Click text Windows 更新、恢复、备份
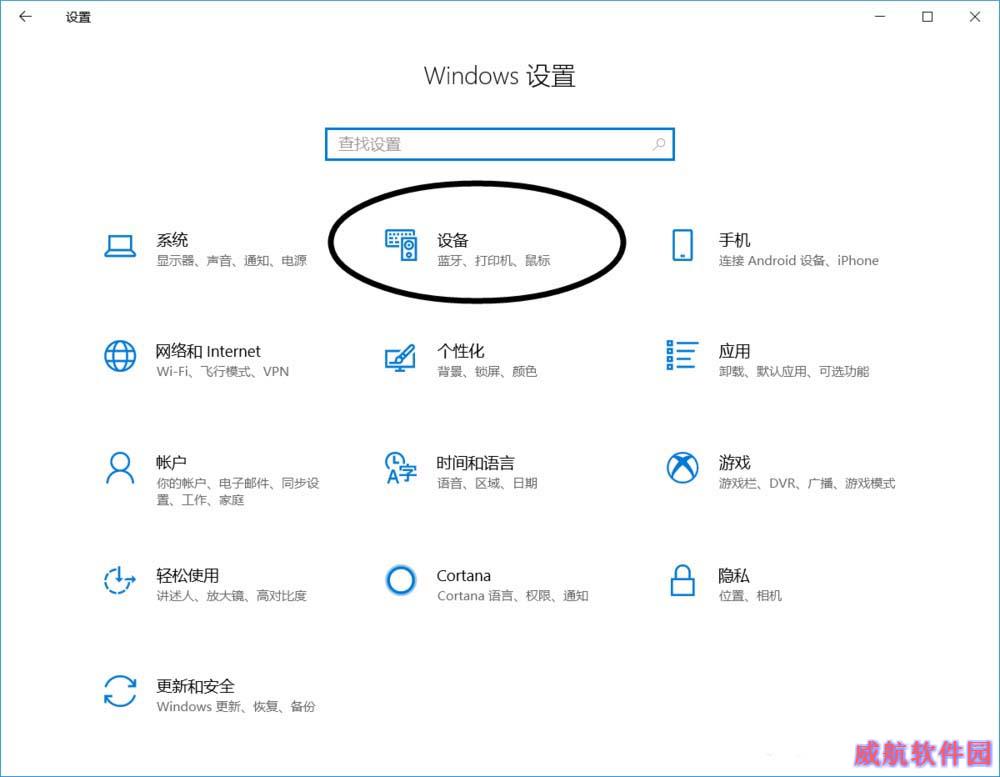The height and width of the screenshot is (777, 1000). tap(236, 706)
